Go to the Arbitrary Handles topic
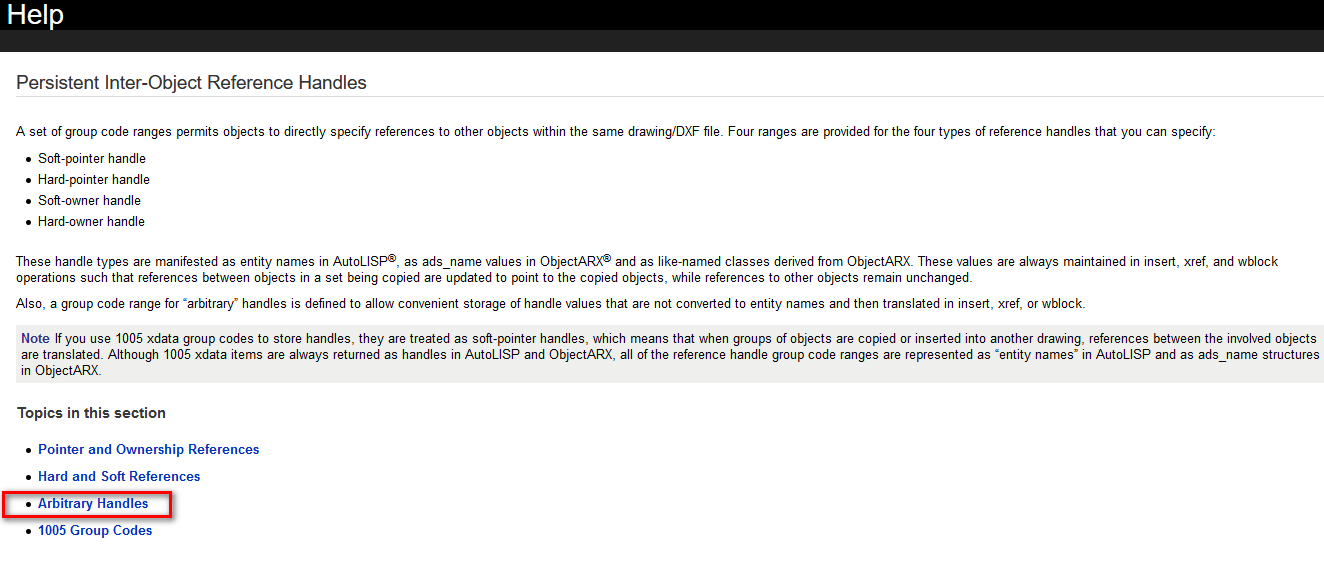The width and height of the screenshot is (1324, 562). click(93, 503)
